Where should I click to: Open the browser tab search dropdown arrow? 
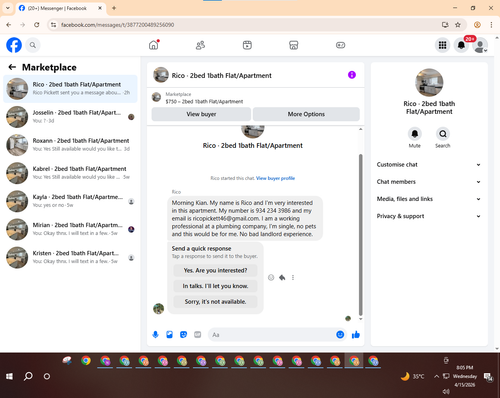(8, 8)
